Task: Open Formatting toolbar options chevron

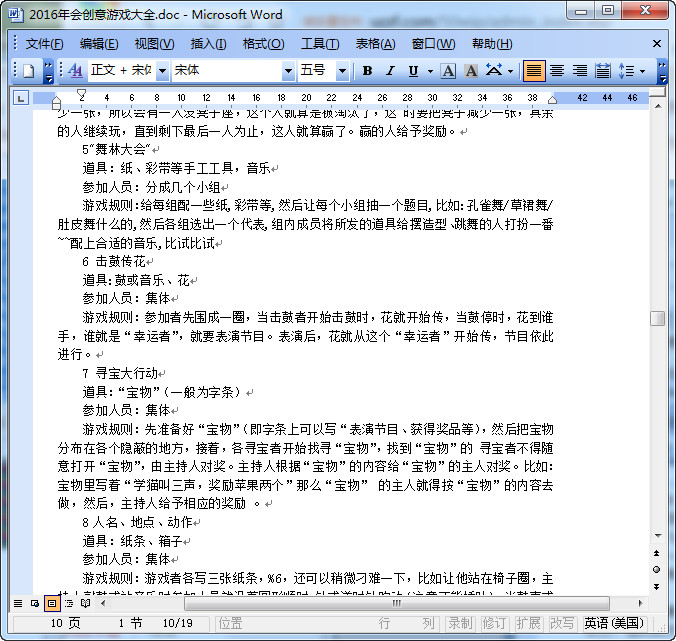Action: 662,71
